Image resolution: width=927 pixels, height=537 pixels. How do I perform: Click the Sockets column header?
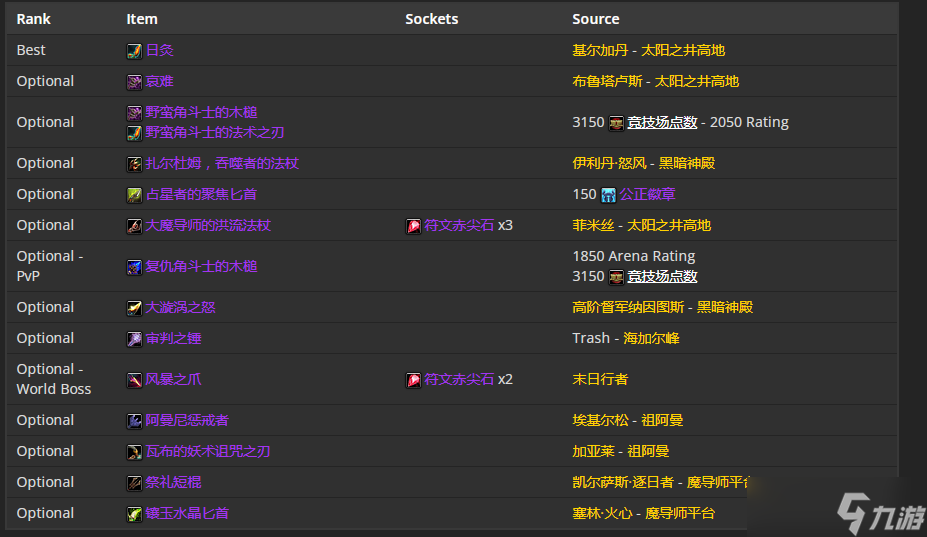pyautogui.click(x=432, y=19)
